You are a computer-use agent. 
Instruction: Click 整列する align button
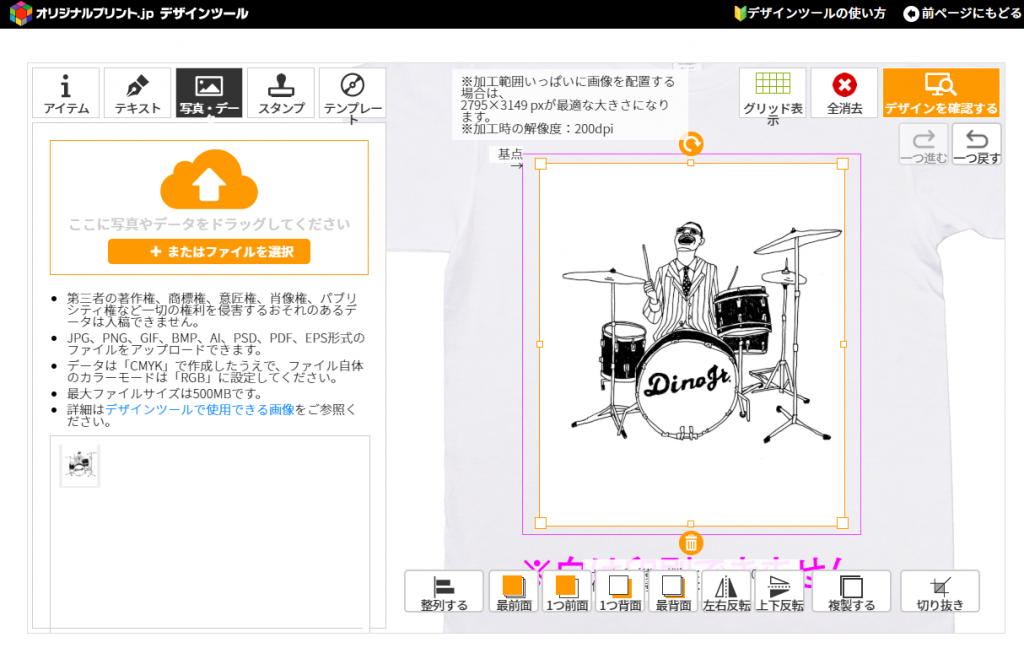[x=444, y=592]
